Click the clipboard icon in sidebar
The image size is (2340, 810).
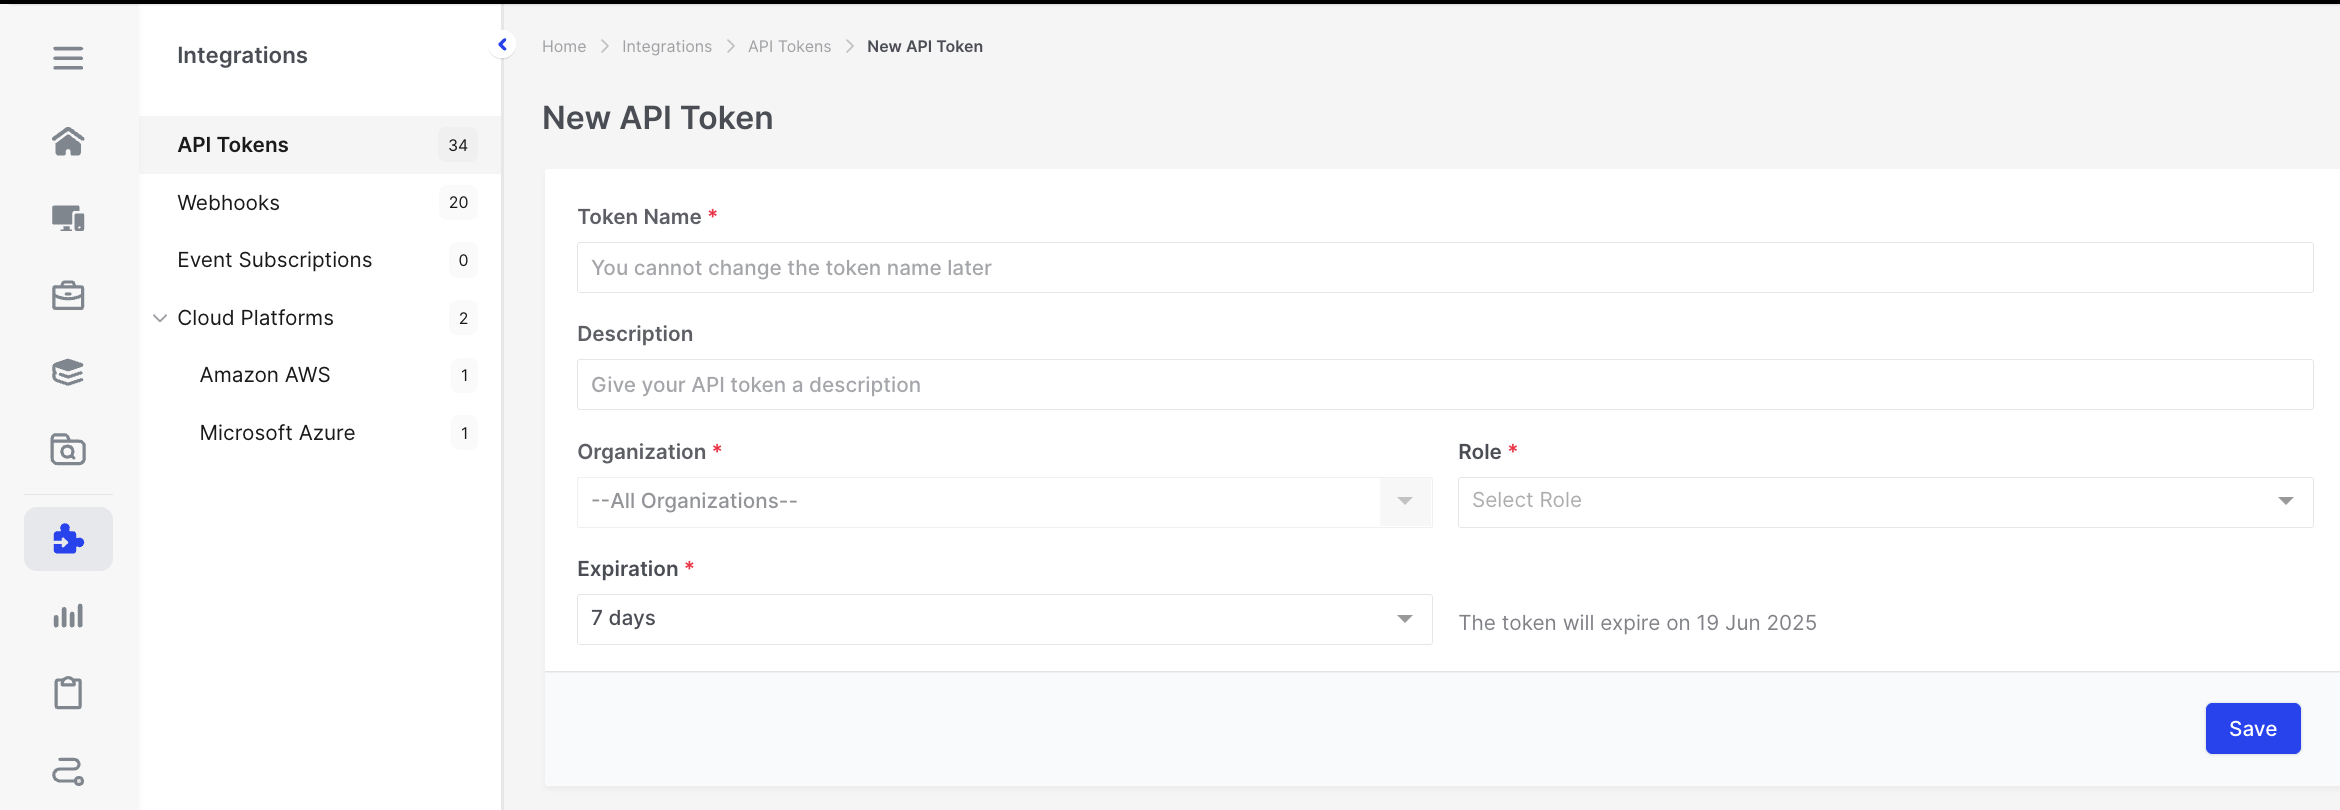tap(68, 693)
